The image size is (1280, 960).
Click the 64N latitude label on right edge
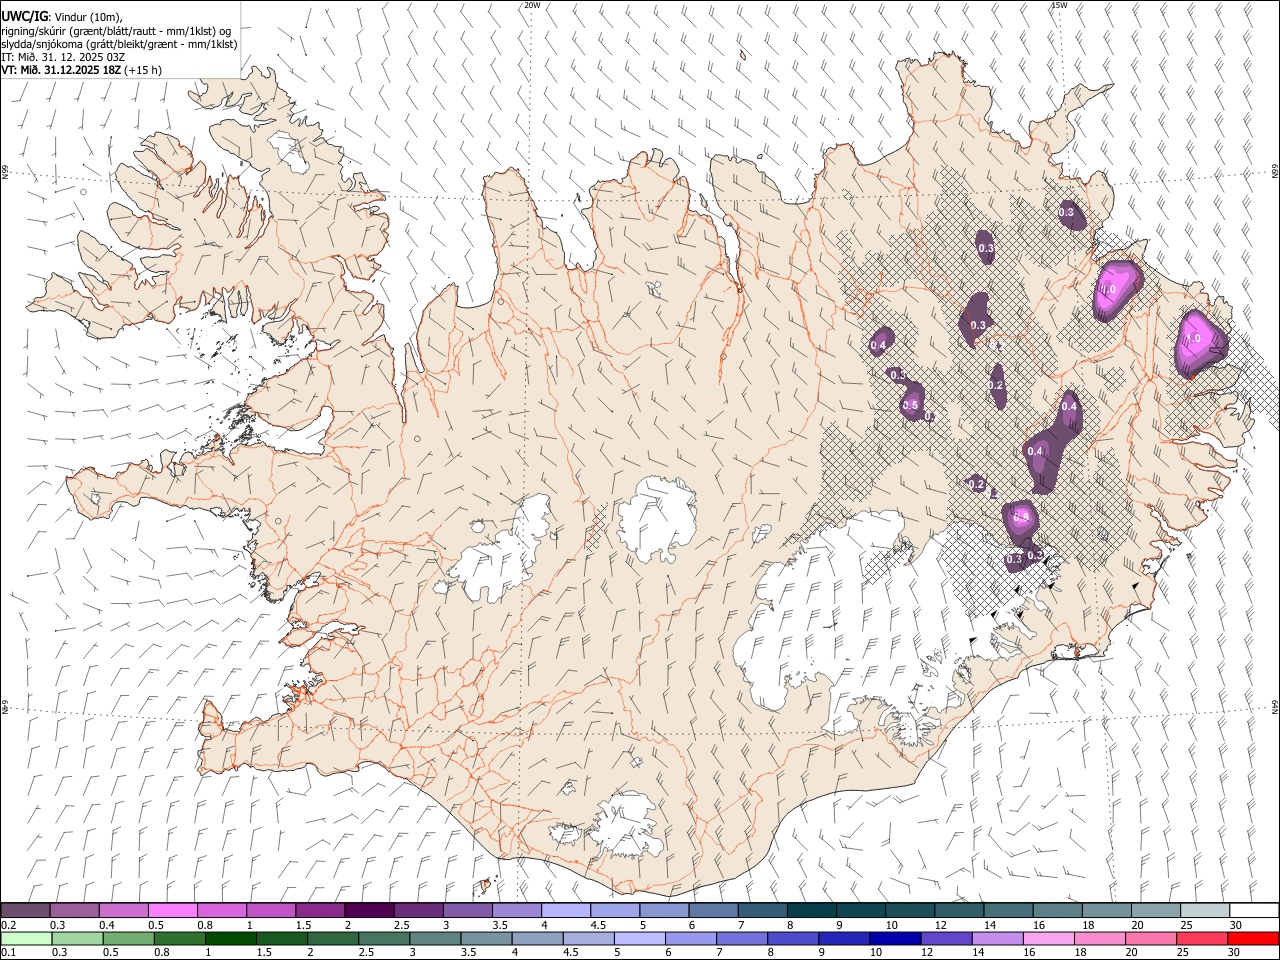pyautogui.click(x=1274, y=706)
